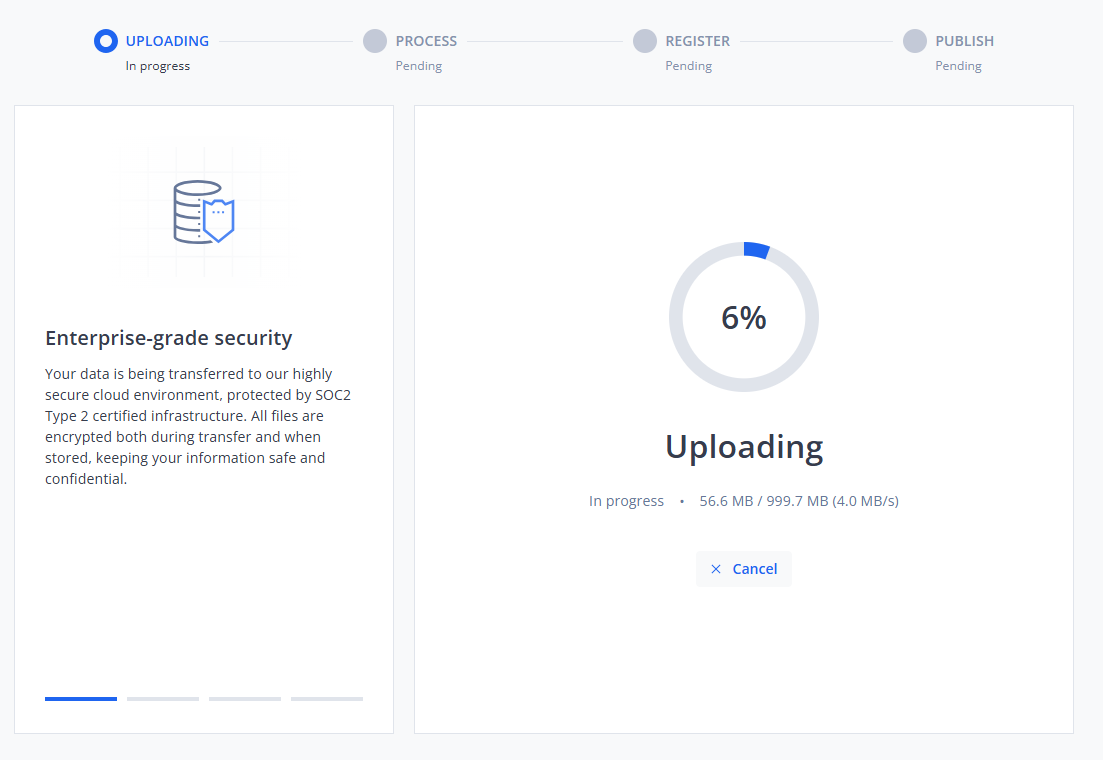Cancel the upload using the Cancel text
1103x760 pixels.
(x=754, y=569)
